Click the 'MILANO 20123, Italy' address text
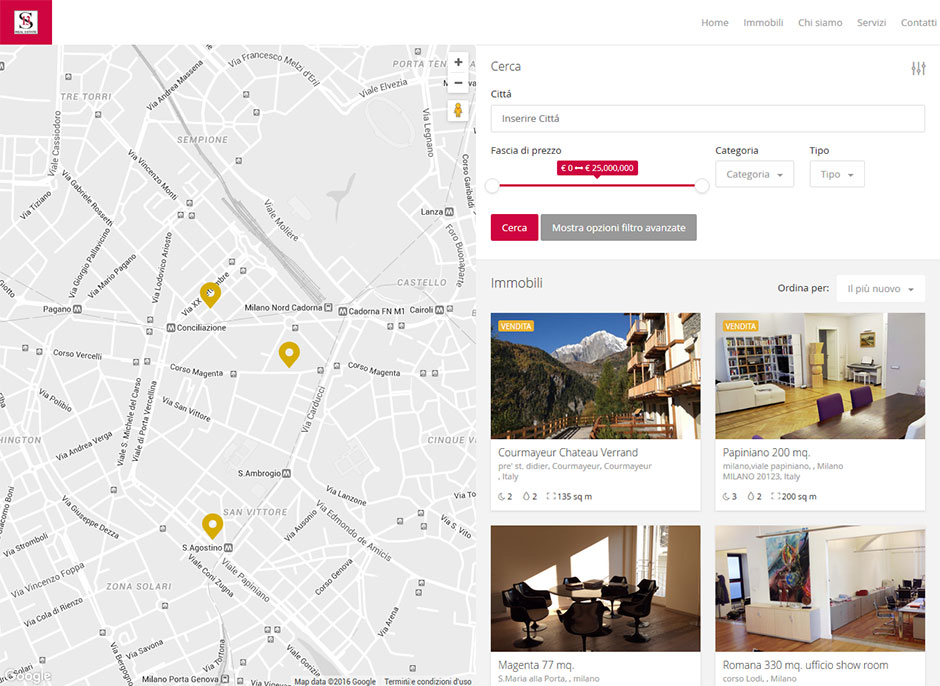 coord(761,477)
